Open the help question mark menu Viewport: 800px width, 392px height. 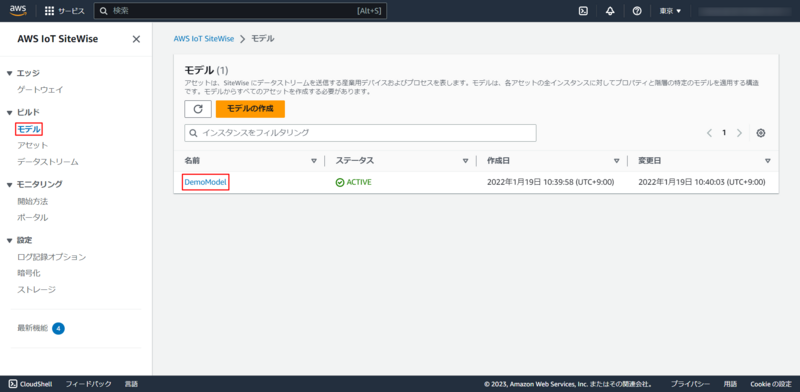tap(637, 11)
